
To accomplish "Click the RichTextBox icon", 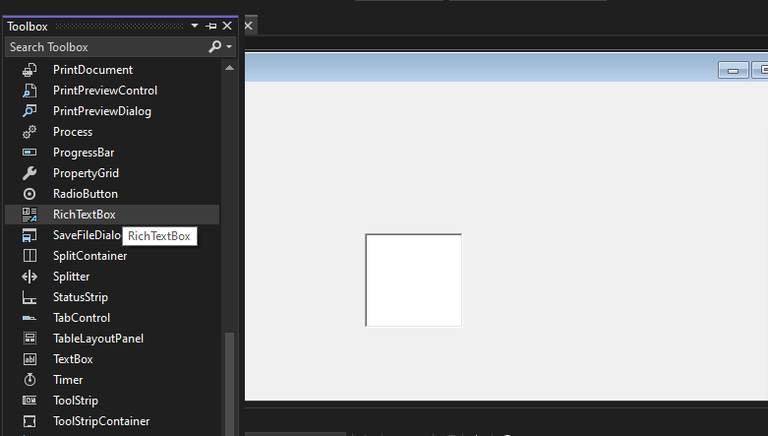I will pos(29,215).
